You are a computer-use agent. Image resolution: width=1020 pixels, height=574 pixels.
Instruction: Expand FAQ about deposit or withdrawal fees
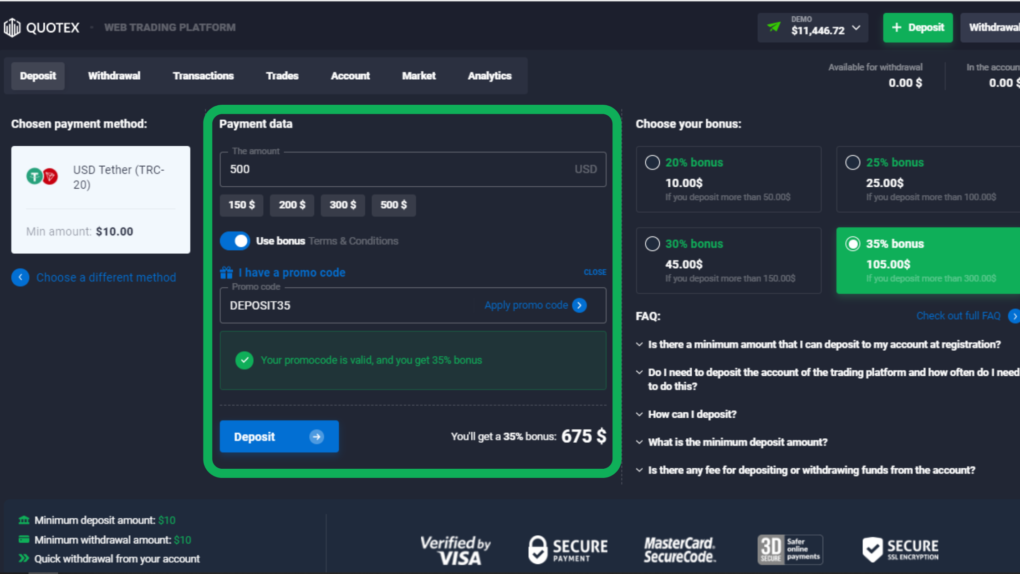805,470
